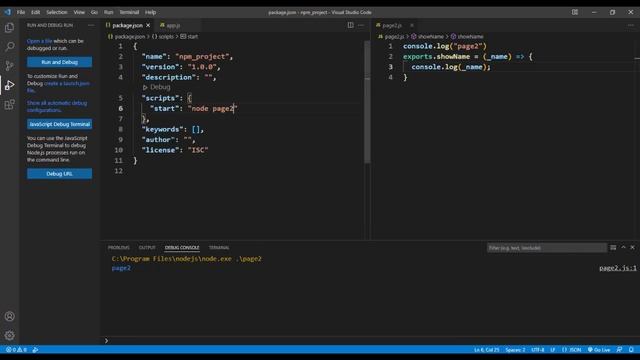Open the Help menu
This screenshot has width=640, height=360.
pos(150,12)
